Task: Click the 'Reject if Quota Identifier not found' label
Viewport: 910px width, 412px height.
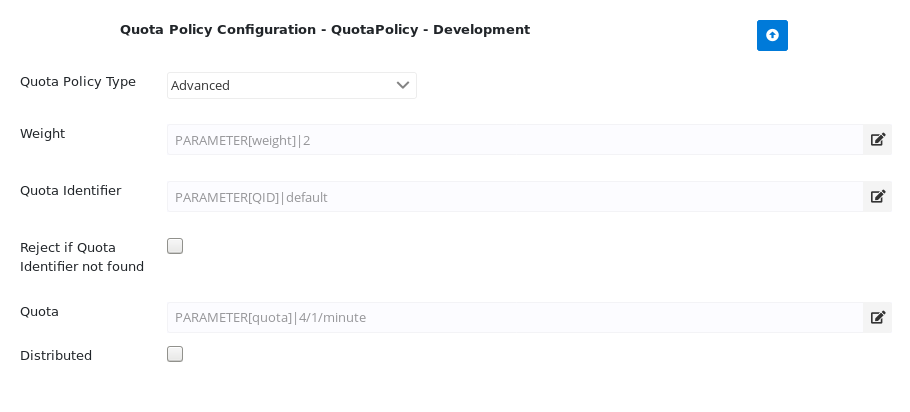Action: click(x=82, y=257)
